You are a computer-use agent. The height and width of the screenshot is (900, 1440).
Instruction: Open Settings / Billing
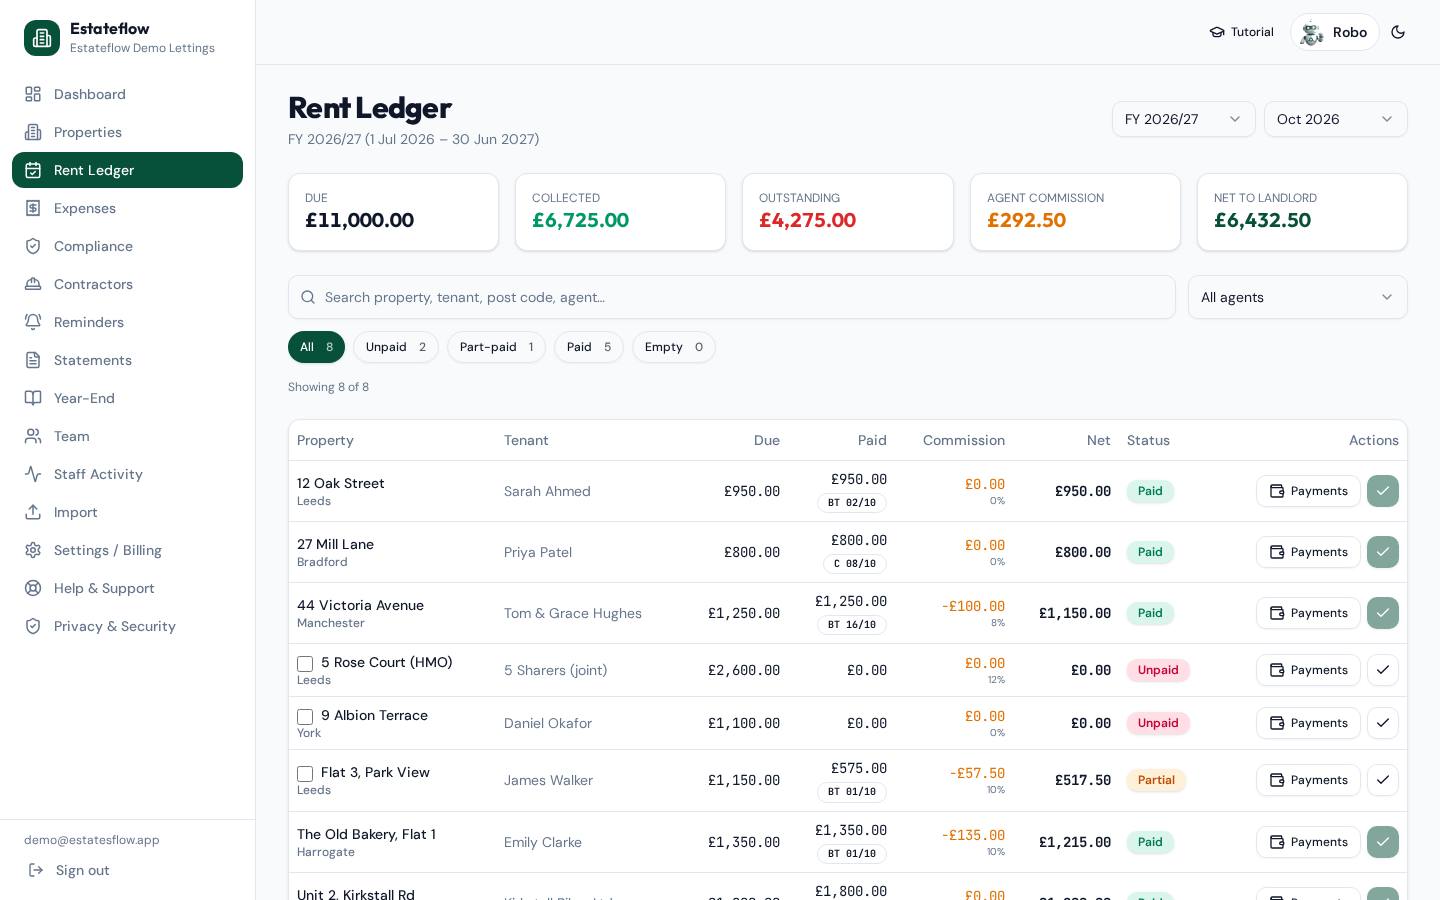(127, 550)
